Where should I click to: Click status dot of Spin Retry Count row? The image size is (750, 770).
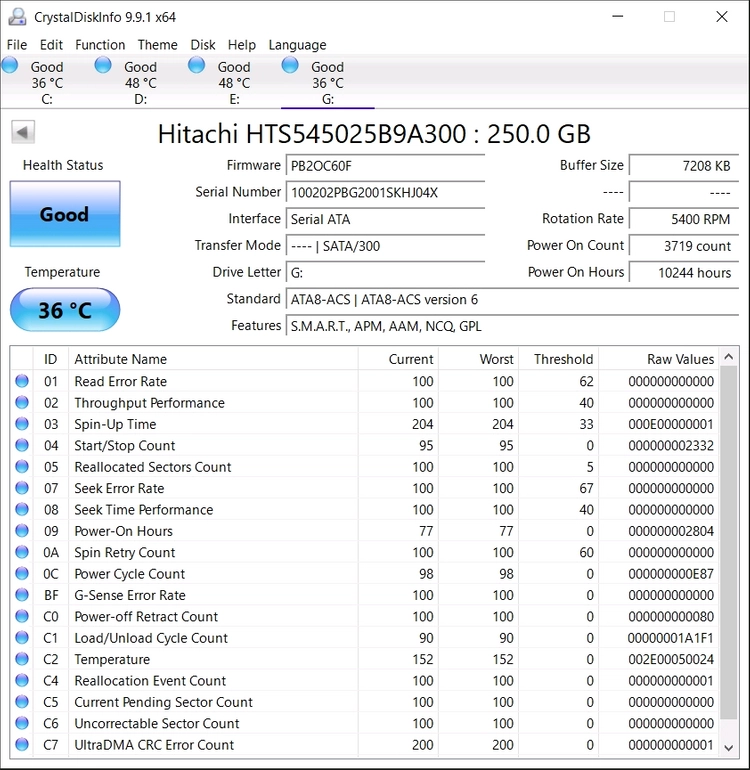click(22, 552)
